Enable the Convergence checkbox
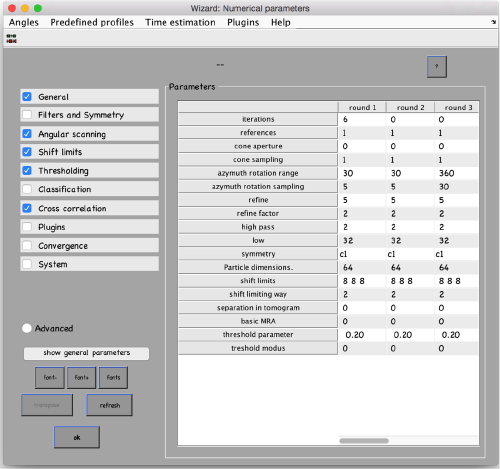Viewport: 500px width, 469px height. 27,246
